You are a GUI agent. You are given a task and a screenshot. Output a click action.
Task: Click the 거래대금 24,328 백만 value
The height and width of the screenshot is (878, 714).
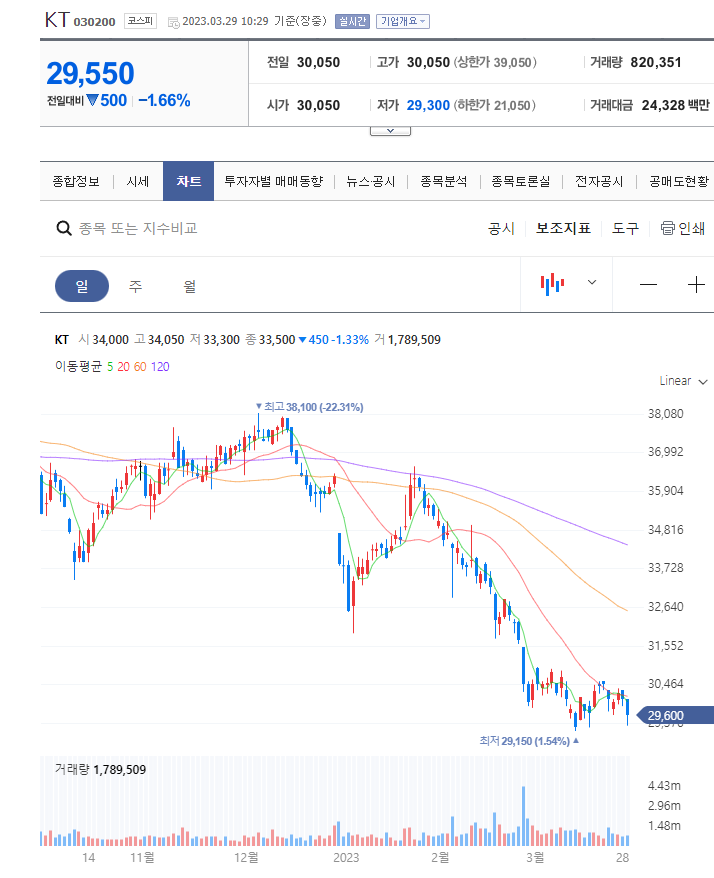pos(675,105)
